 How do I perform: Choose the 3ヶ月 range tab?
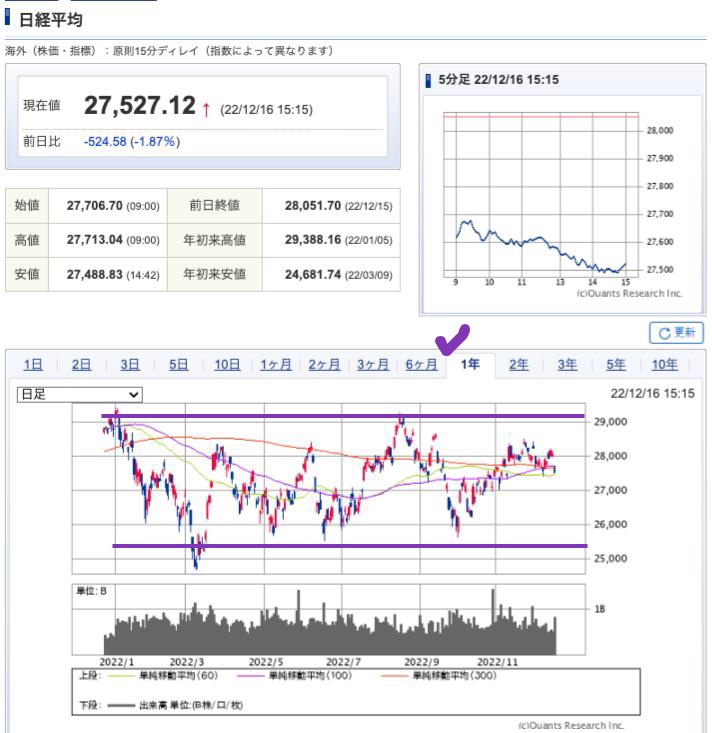coord(373,364)
